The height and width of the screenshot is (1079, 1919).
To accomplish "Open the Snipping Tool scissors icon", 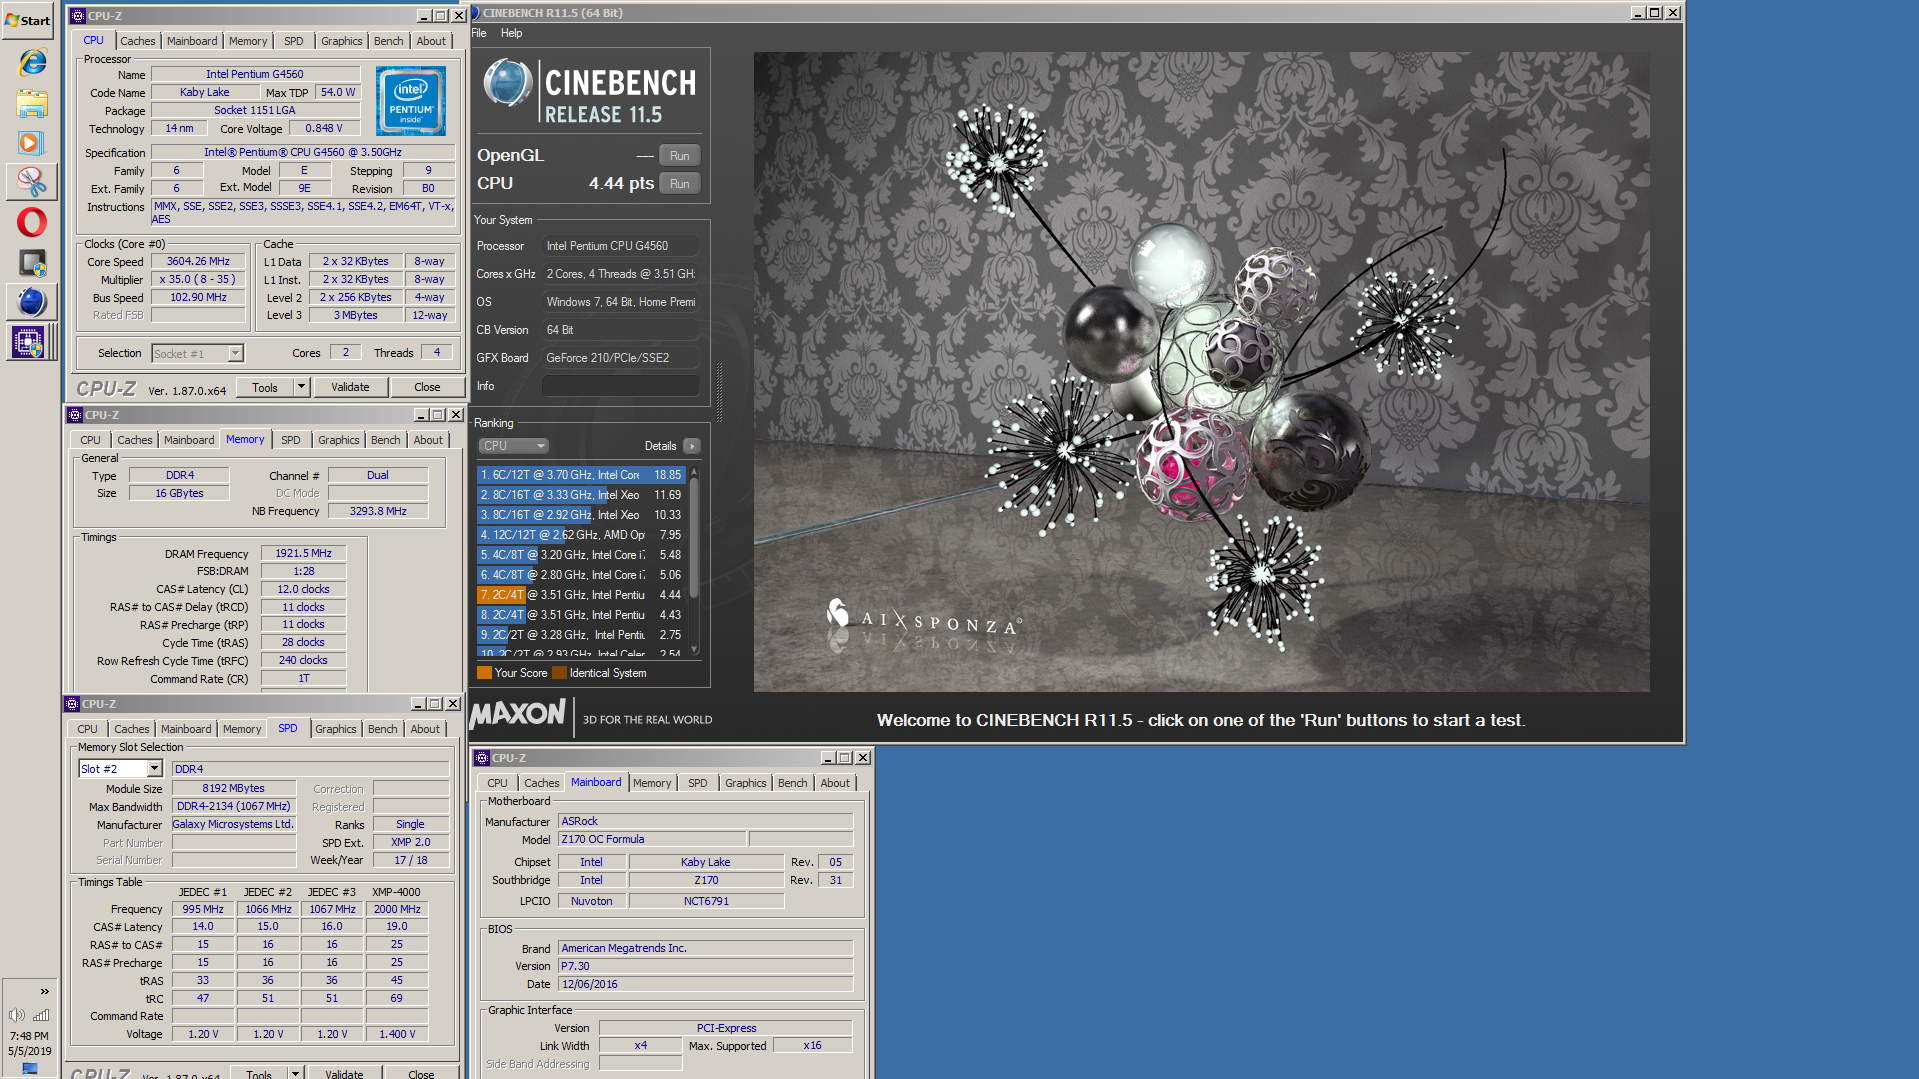I will click(x=32, y=182).
